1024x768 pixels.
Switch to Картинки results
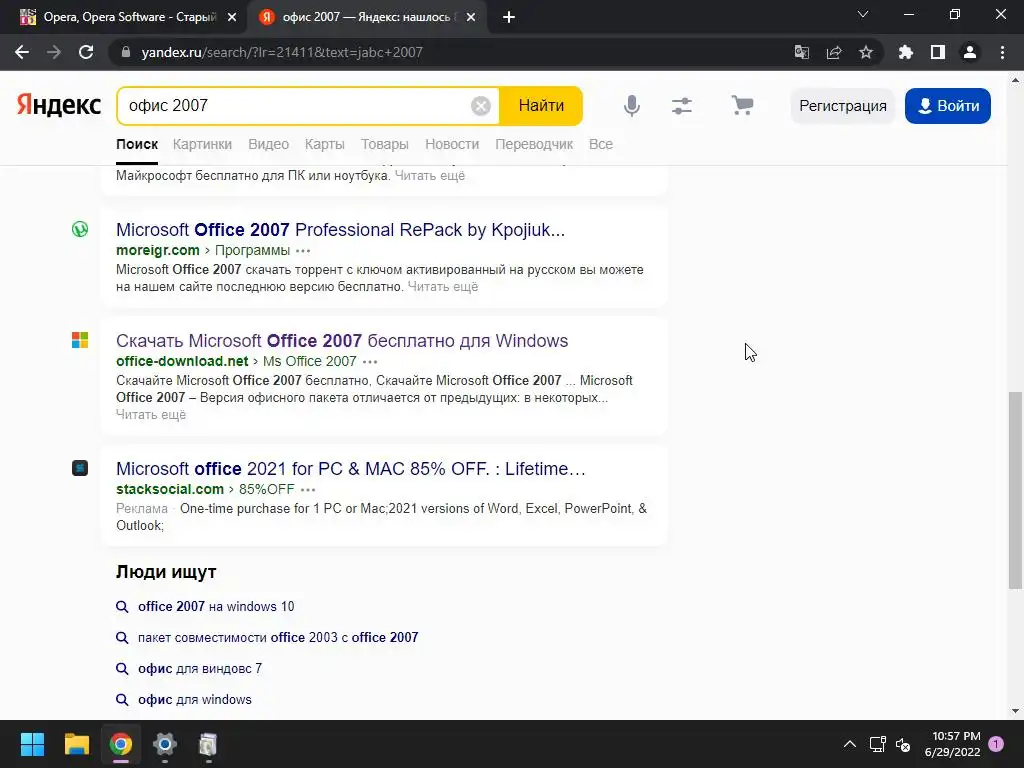click(x=202, y=144)
